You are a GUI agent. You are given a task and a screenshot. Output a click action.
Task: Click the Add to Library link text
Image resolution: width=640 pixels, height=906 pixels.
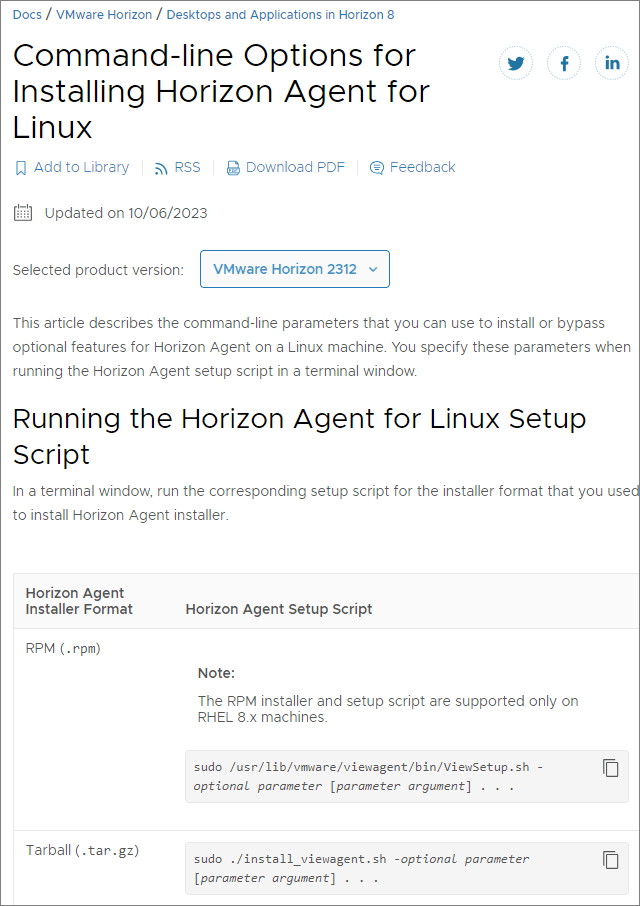pyautogui.click(x=81, y=168)
